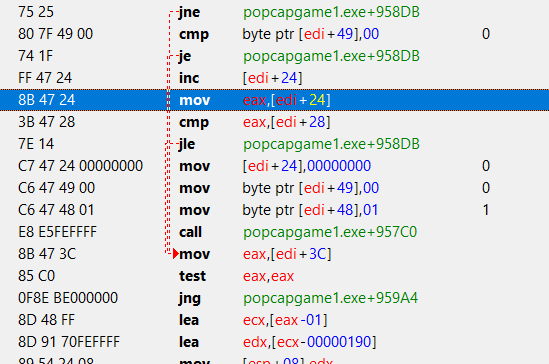Select bytes '7E 14'
549x364 pixels.
point(36,144)
